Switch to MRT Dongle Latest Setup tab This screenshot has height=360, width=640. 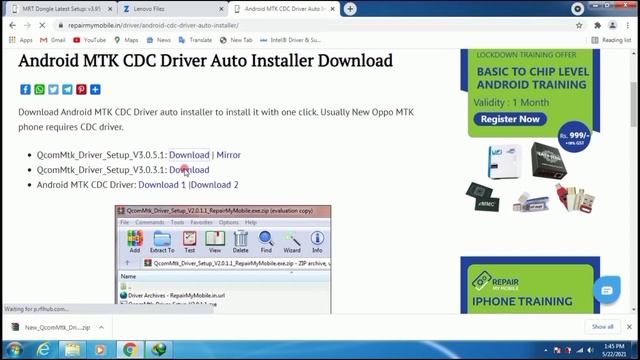coord(61,9)
